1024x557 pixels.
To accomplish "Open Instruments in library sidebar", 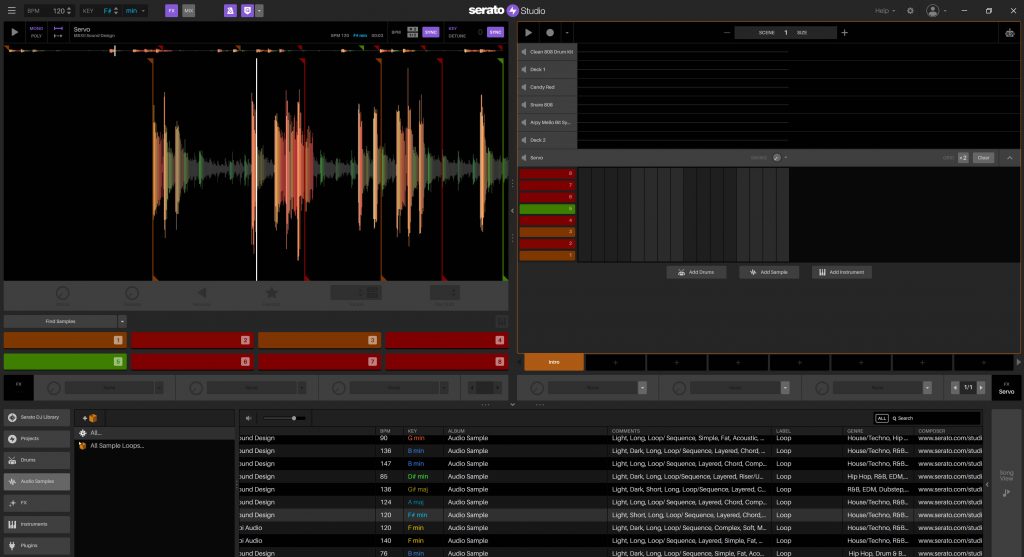I will (x=37, y=524).
